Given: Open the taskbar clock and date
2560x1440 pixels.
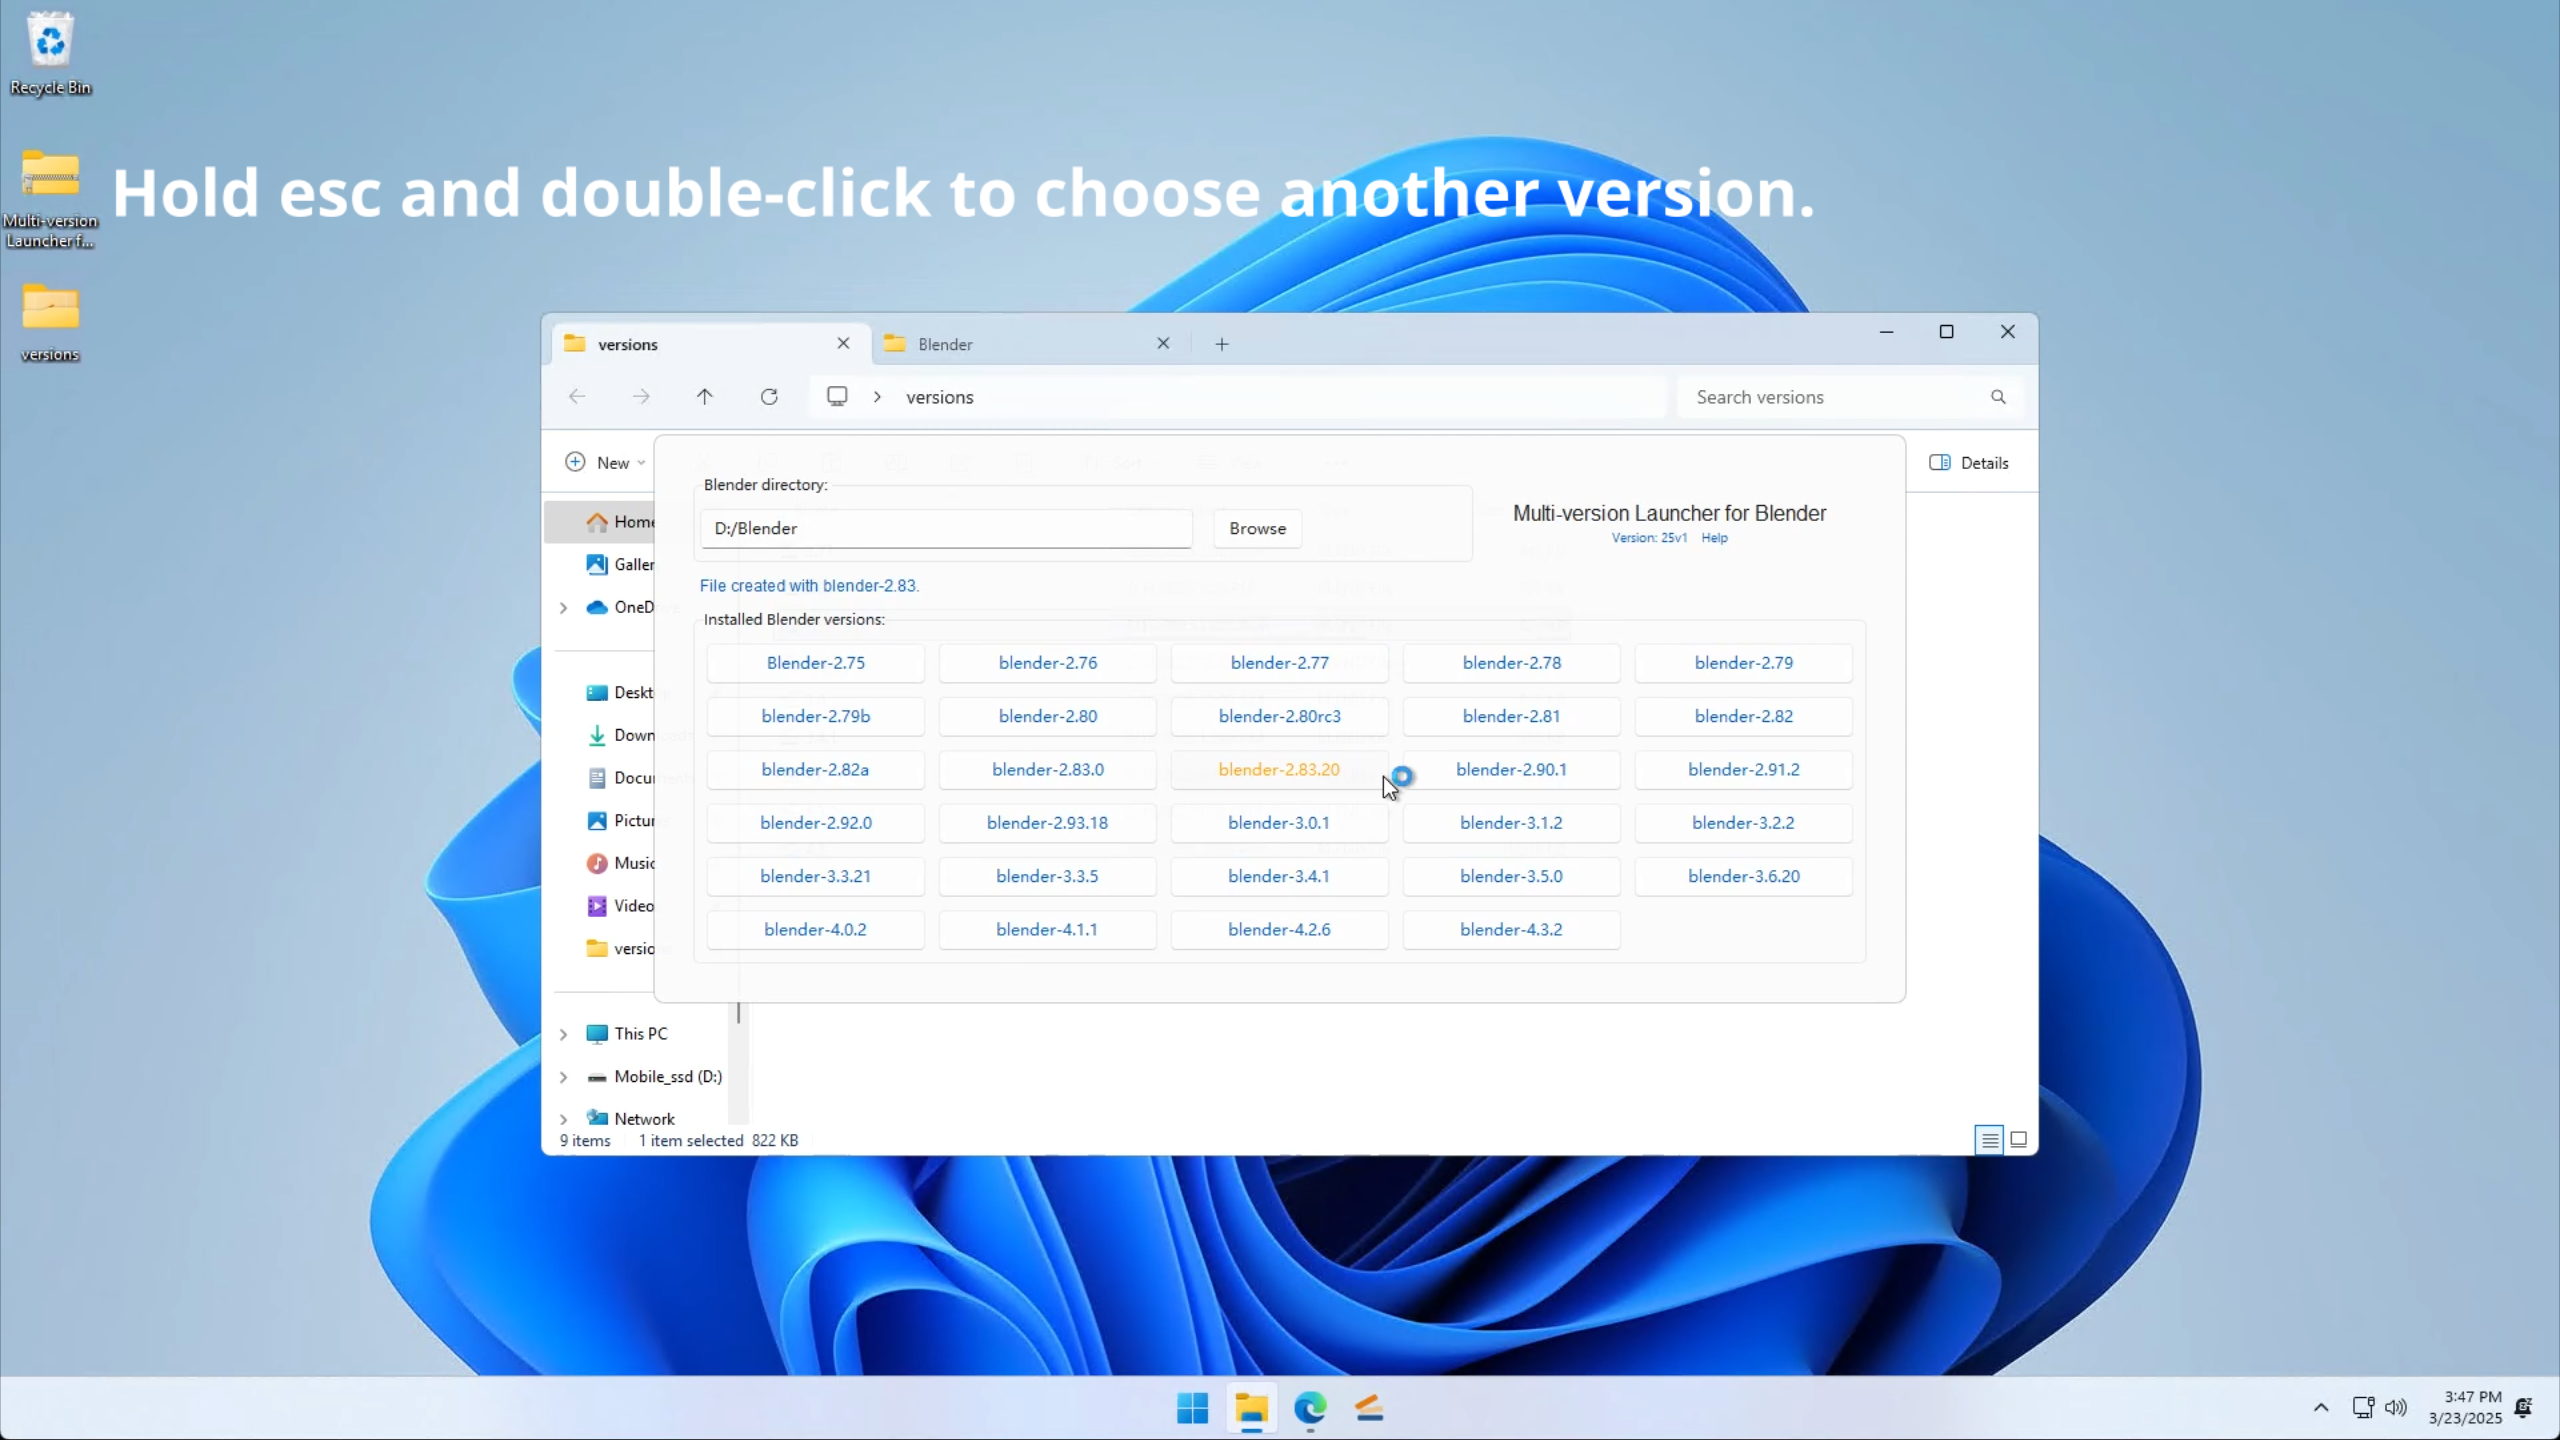Looking at the screenshot, I should coord(2465,1408).
